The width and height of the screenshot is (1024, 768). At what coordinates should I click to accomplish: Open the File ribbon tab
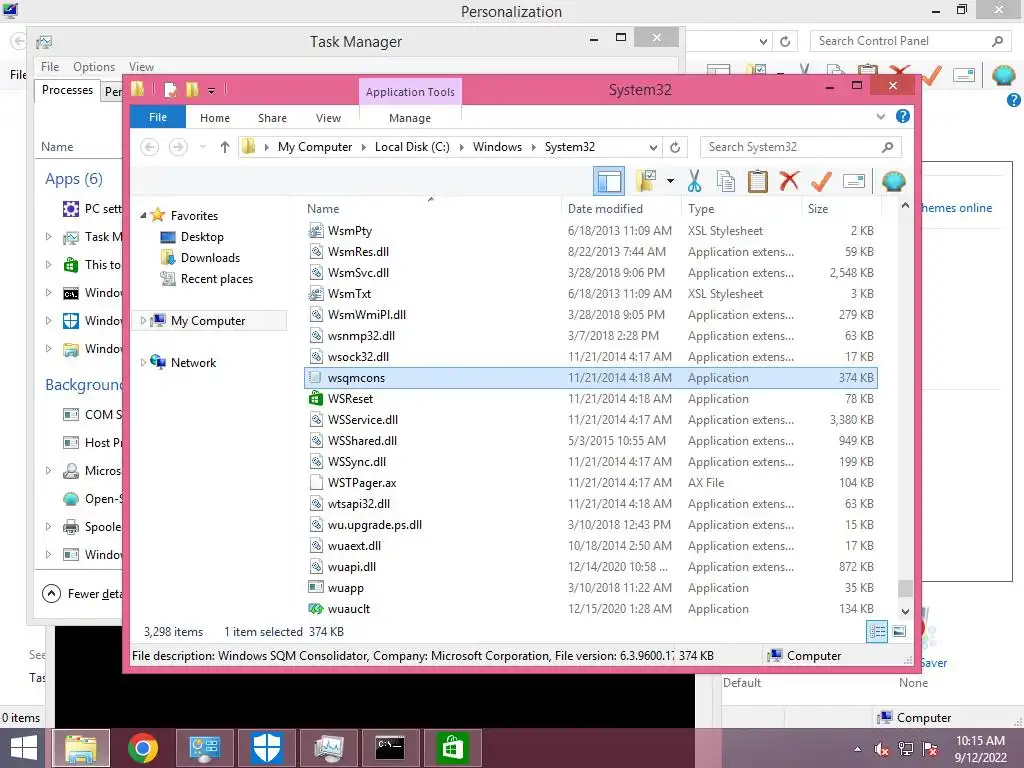point(158,117)
